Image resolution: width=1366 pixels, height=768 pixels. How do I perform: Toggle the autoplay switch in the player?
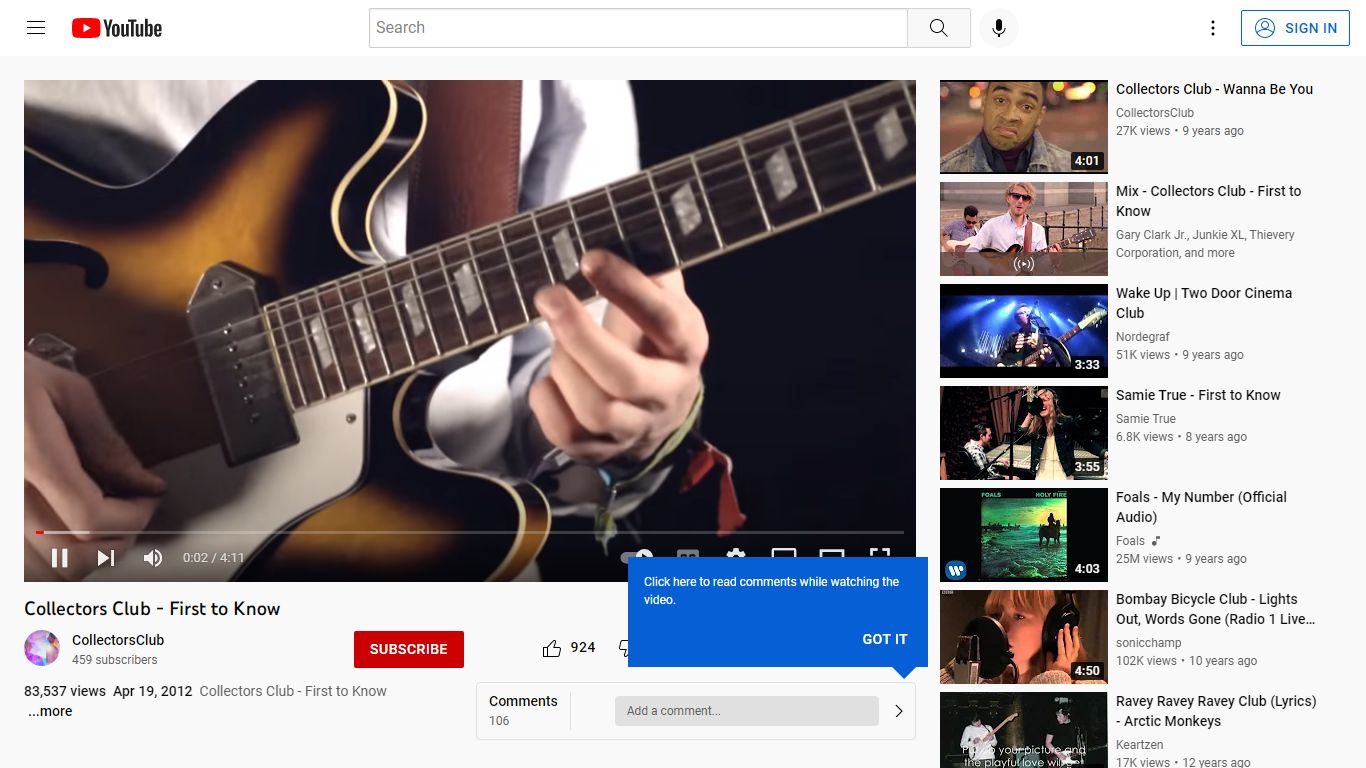pyautogui.click(x=637, y=556)
